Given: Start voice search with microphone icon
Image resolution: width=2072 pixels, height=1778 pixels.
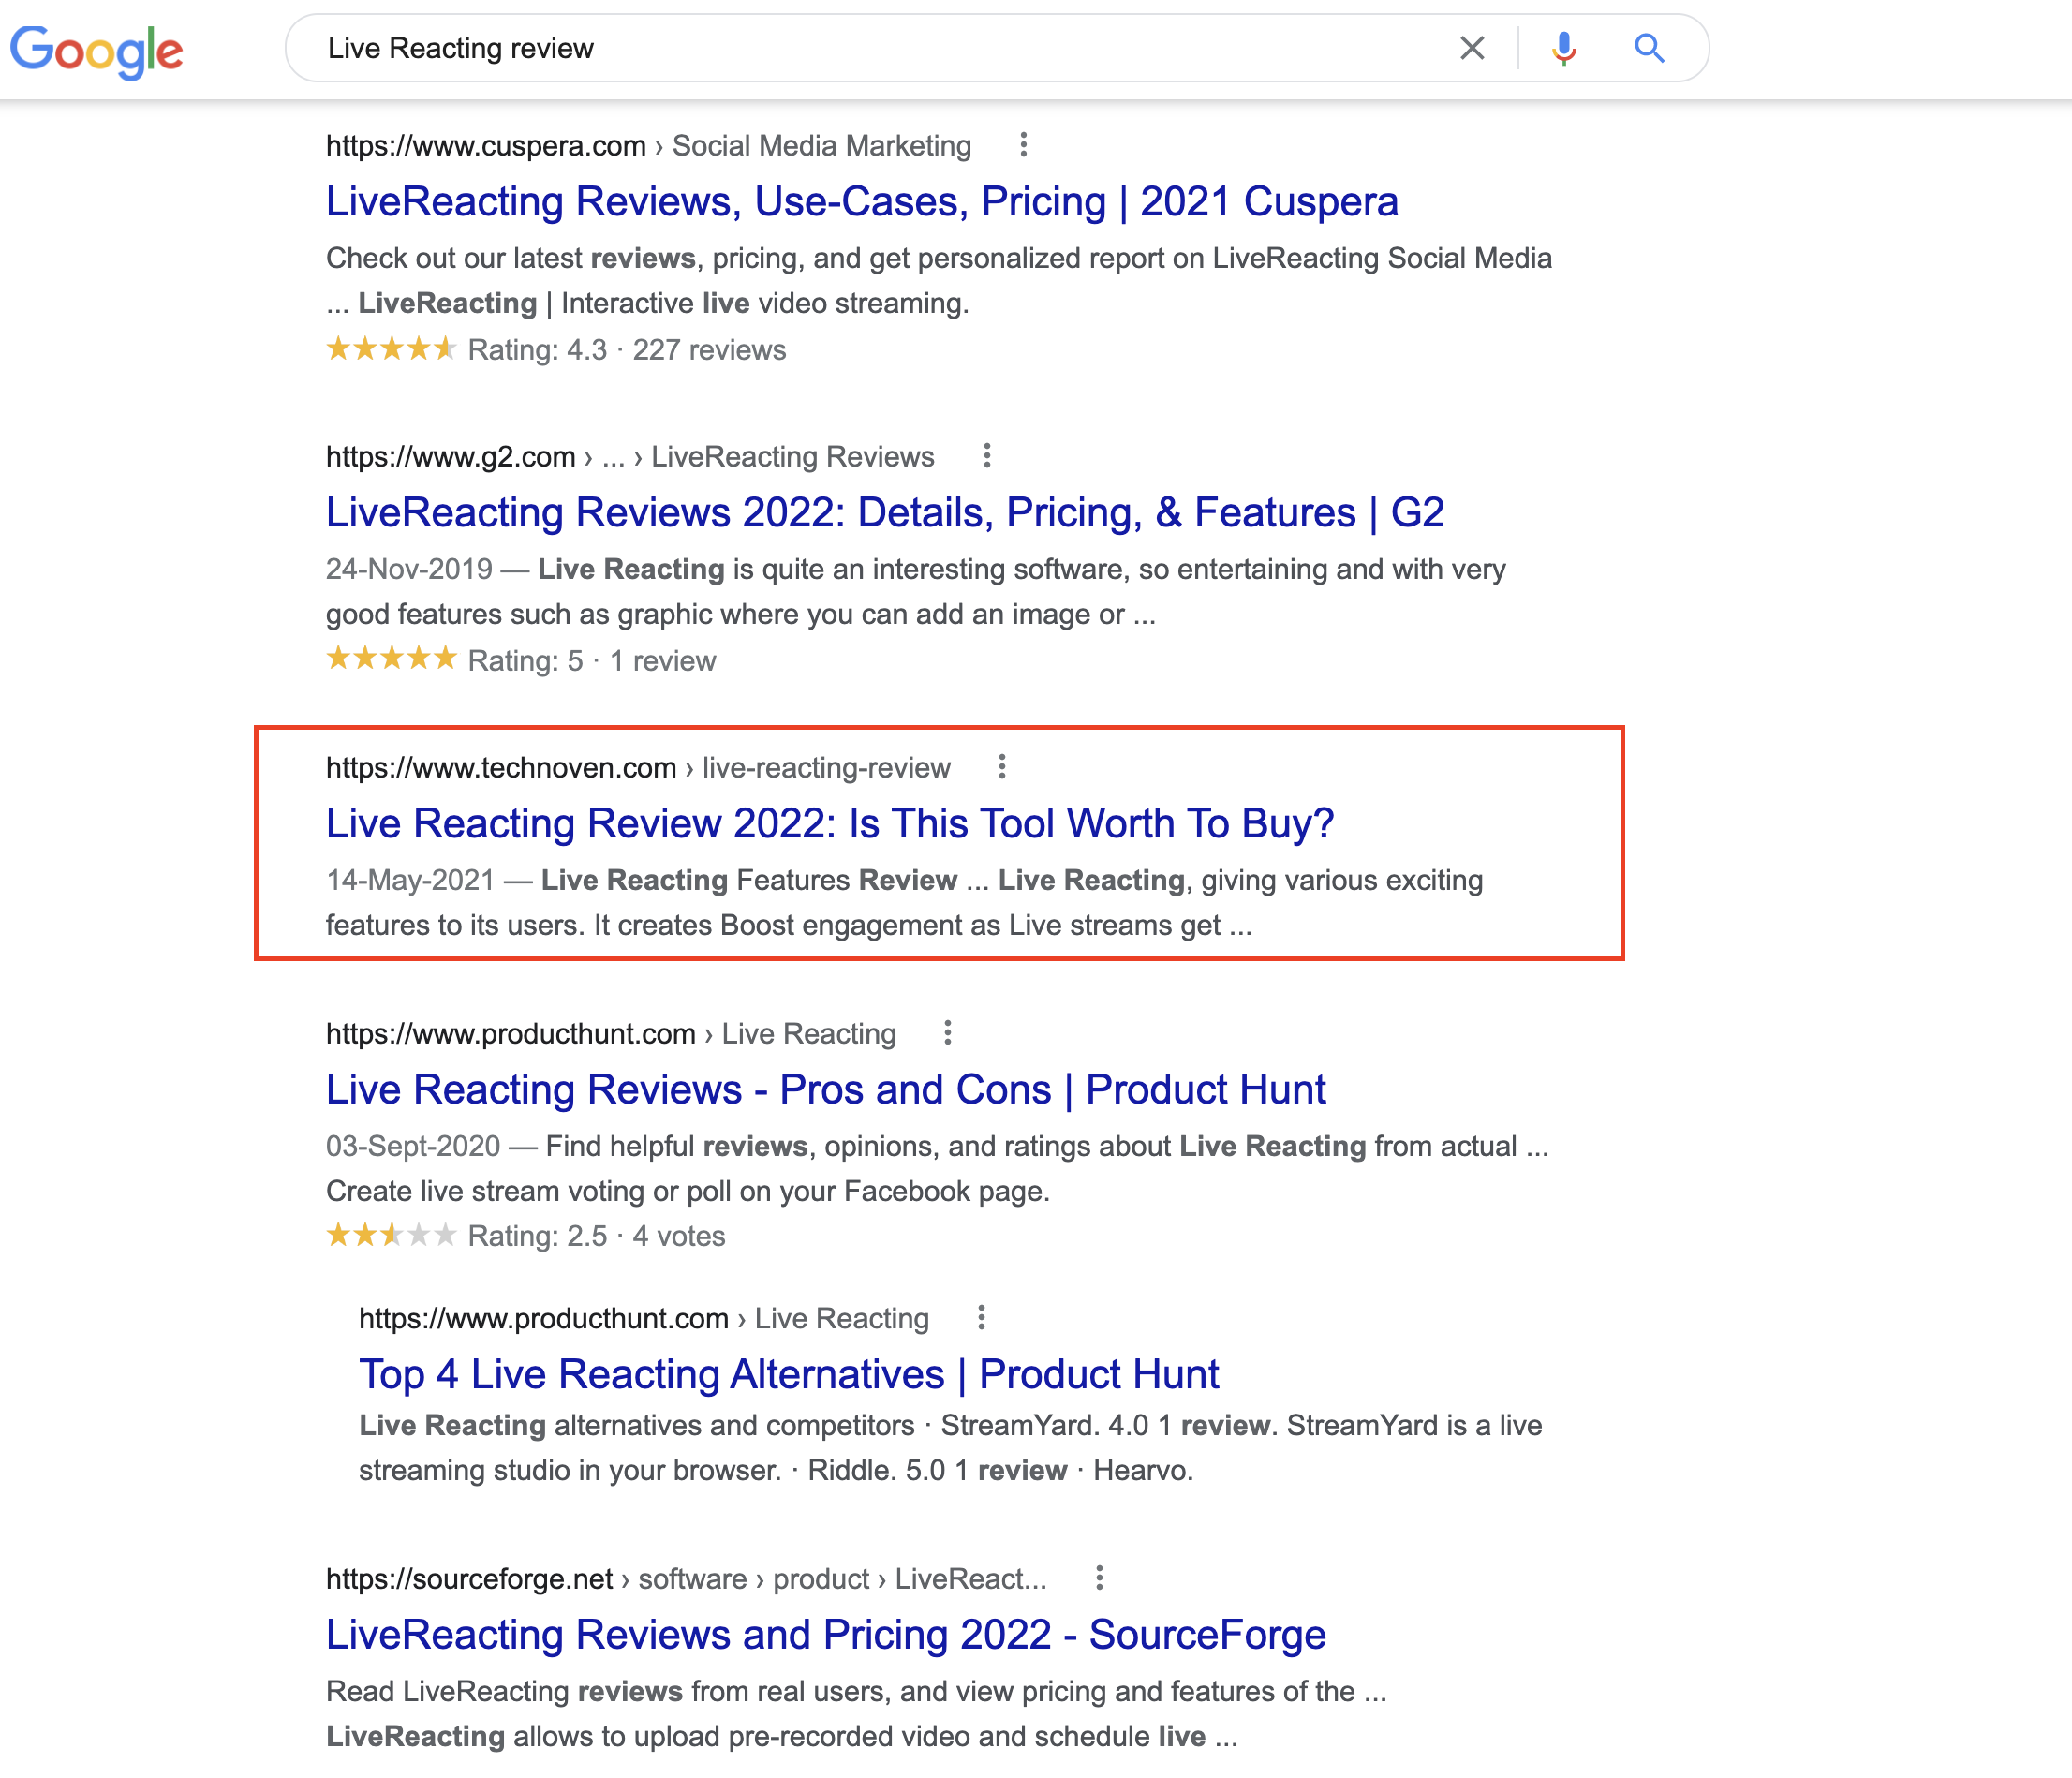Looking at the screenshot, I should (x=1564, y=48).
